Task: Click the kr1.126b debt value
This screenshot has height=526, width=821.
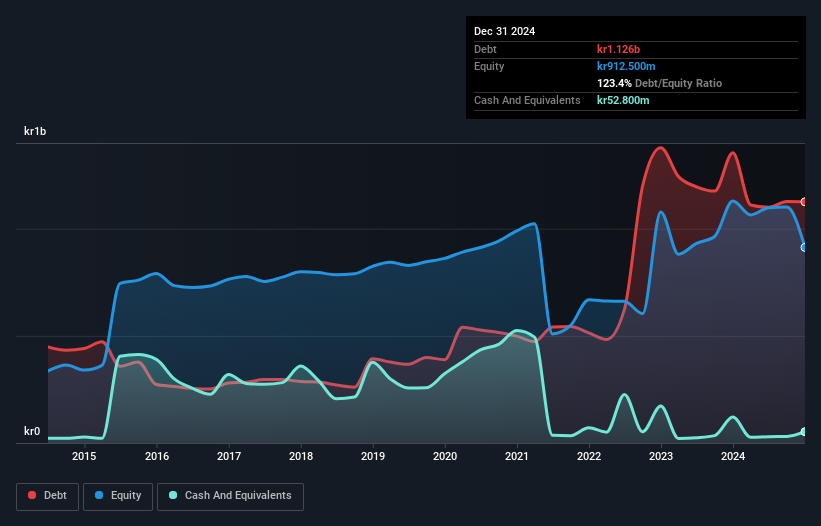Action: point(618,49)
